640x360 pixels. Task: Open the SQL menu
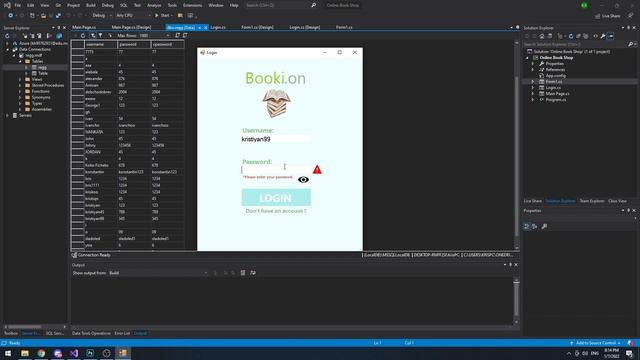124,5
